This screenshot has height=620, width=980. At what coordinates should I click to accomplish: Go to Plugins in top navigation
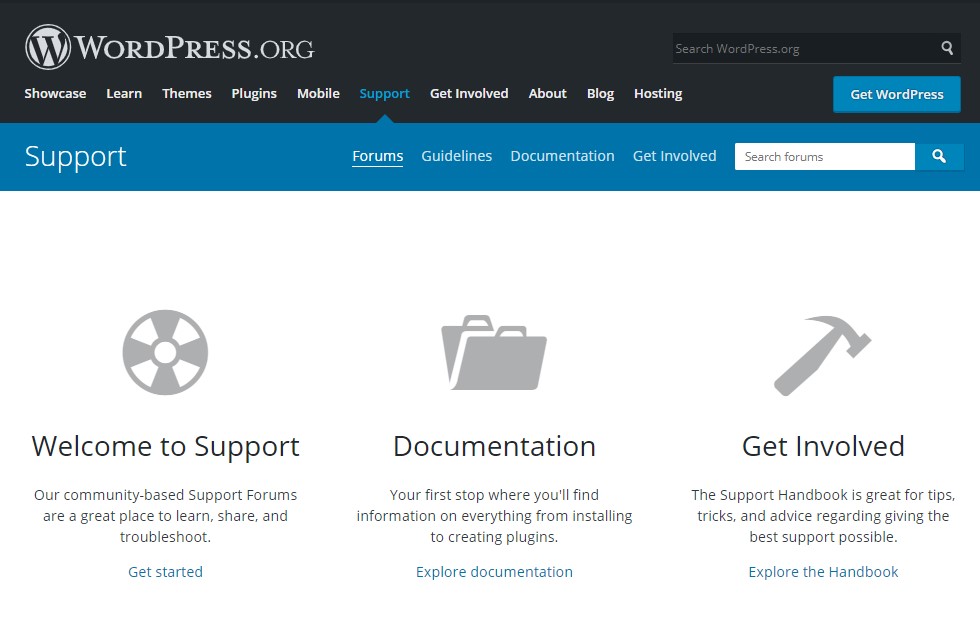(x=254, y=94)
